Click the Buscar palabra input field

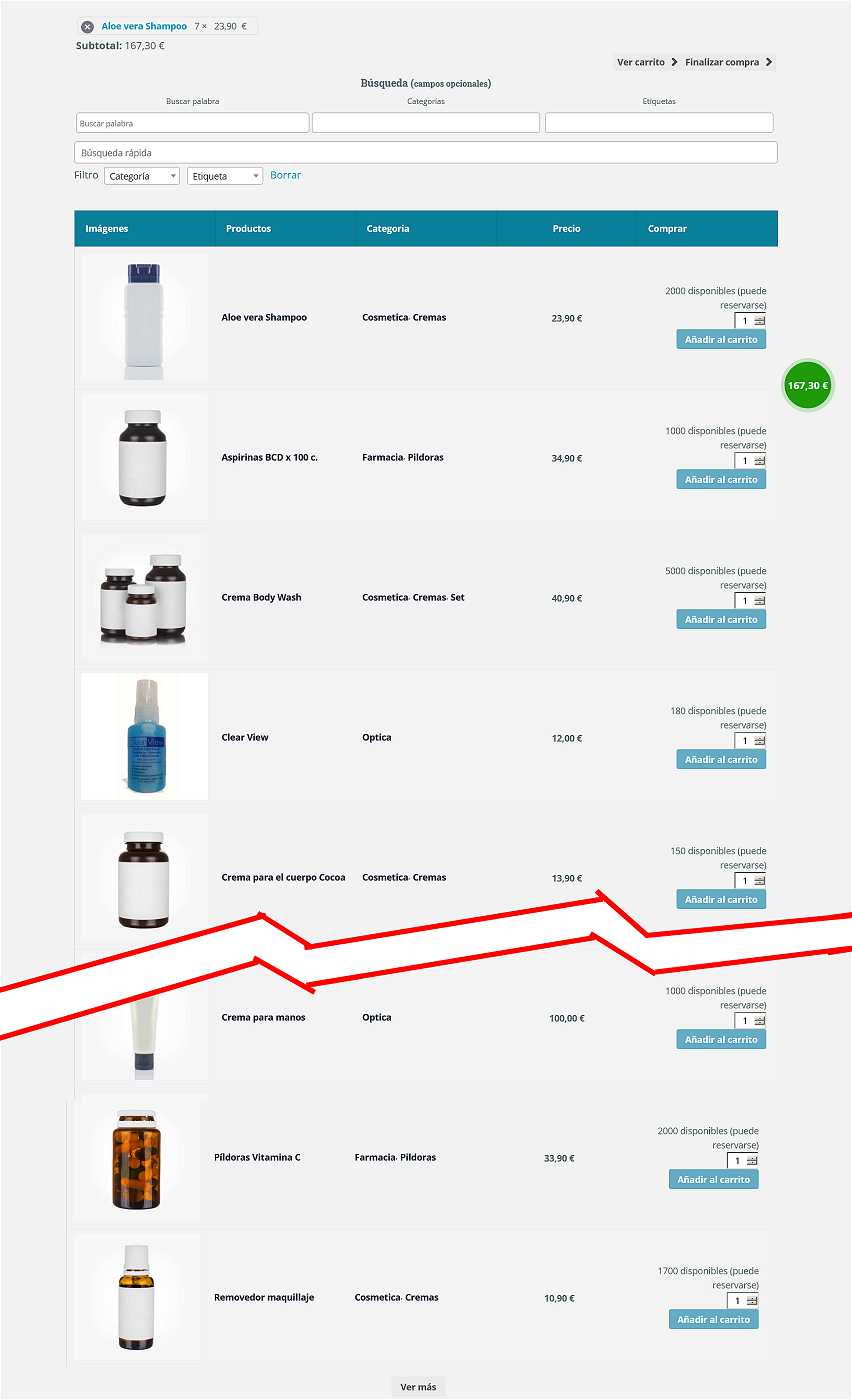pos(193,123)
